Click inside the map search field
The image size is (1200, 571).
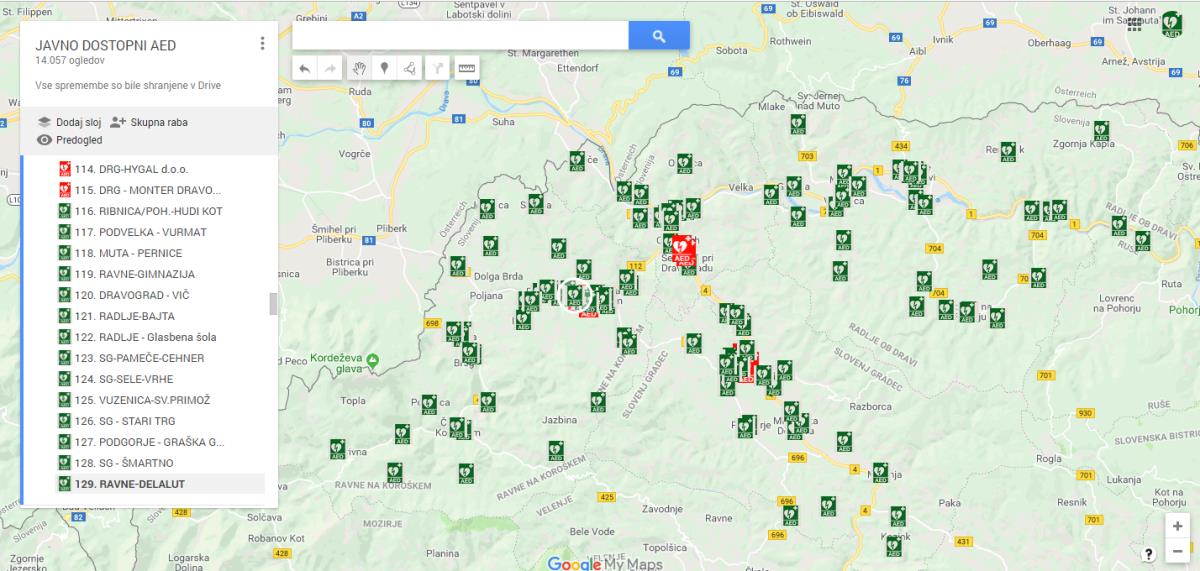click(460, 36)
